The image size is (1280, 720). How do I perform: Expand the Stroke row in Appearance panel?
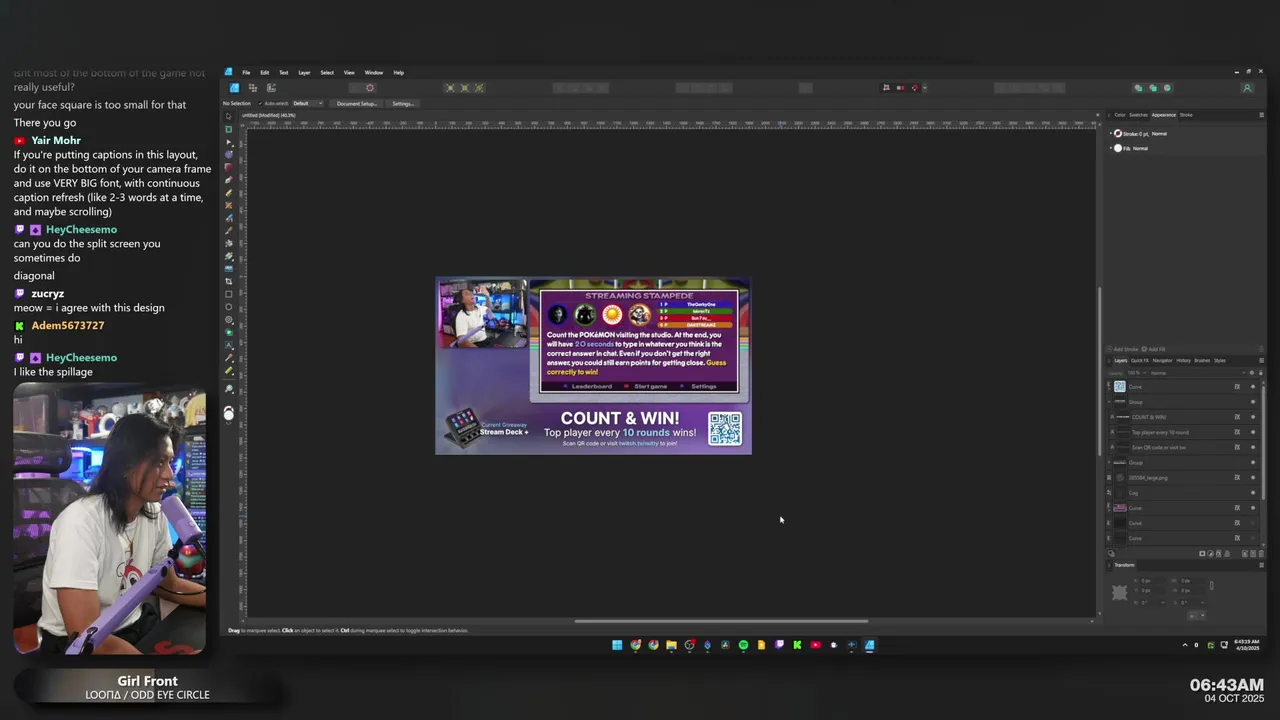pyautogui.click(x=1111, y=133)
